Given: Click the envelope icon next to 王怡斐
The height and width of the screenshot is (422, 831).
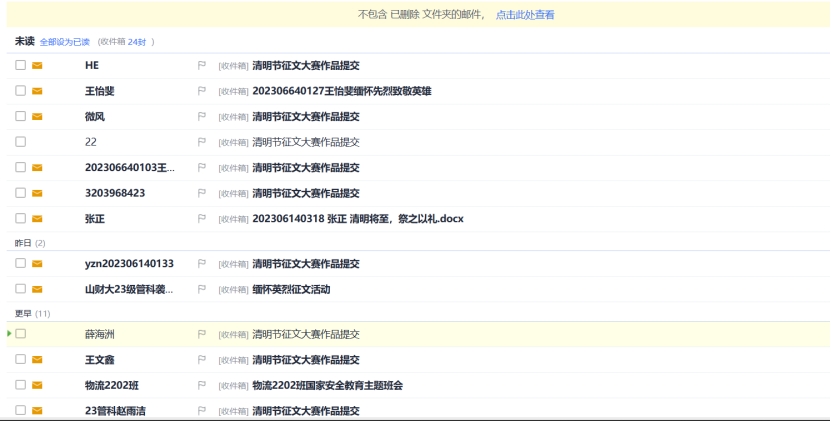Looking at the screenshot, I should tap(37, 91).
